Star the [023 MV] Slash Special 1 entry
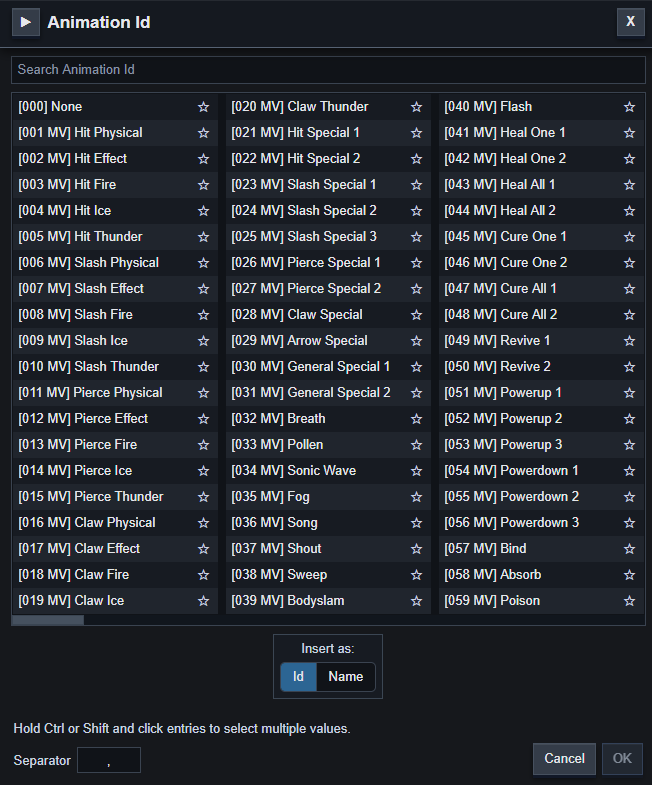The width and height of the screenshot is (652, 785). pyautogui.click(x=416, y=185)
